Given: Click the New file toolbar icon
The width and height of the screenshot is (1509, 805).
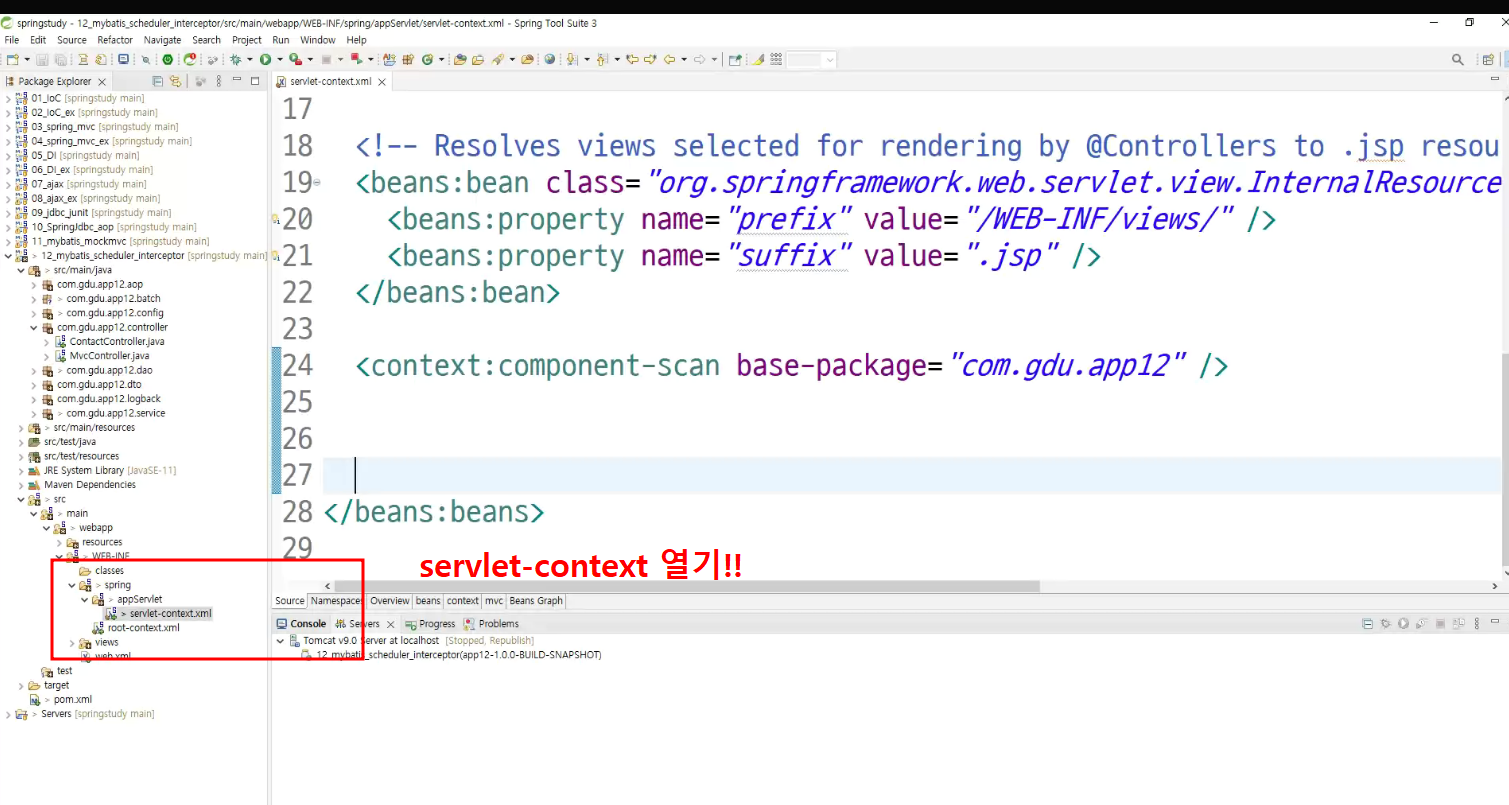Looking at the screenshot, I should pyautogui.click(x=12, y=60).
